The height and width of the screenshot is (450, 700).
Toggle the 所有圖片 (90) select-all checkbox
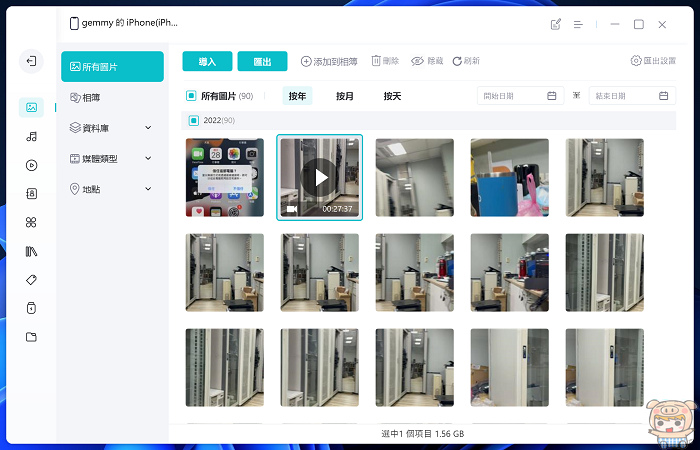[x=191, y=96]
